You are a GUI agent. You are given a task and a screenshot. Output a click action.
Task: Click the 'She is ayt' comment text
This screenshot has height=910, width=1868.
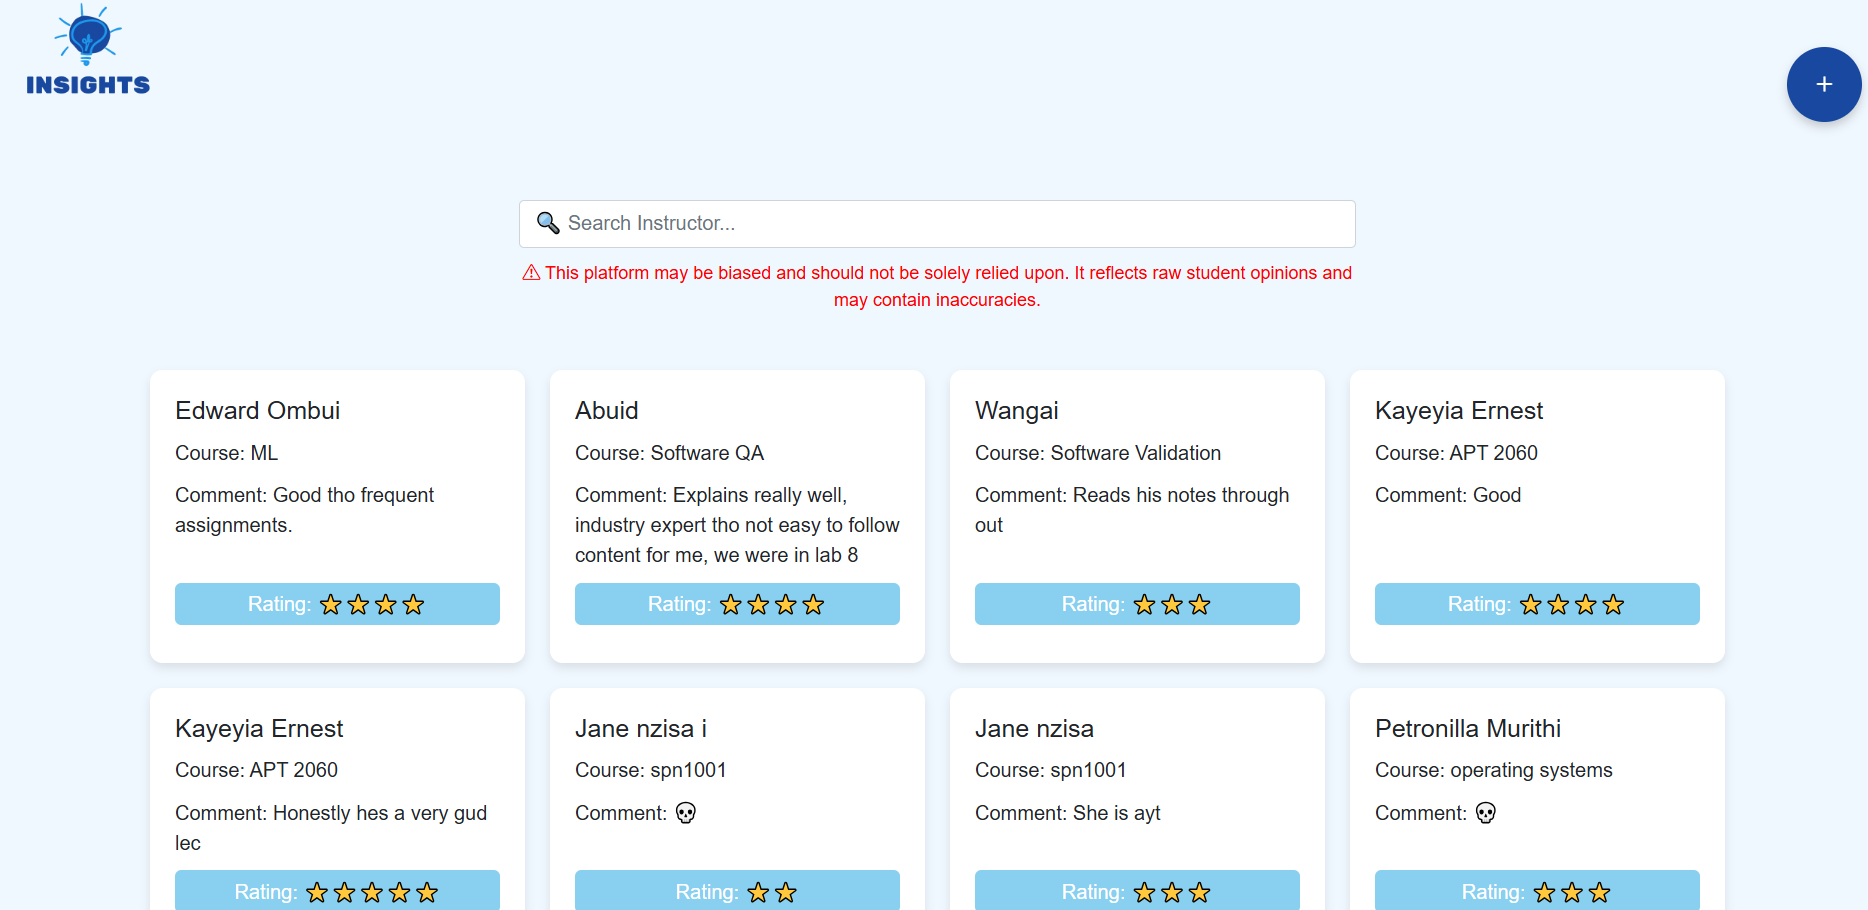(1113, 813)
